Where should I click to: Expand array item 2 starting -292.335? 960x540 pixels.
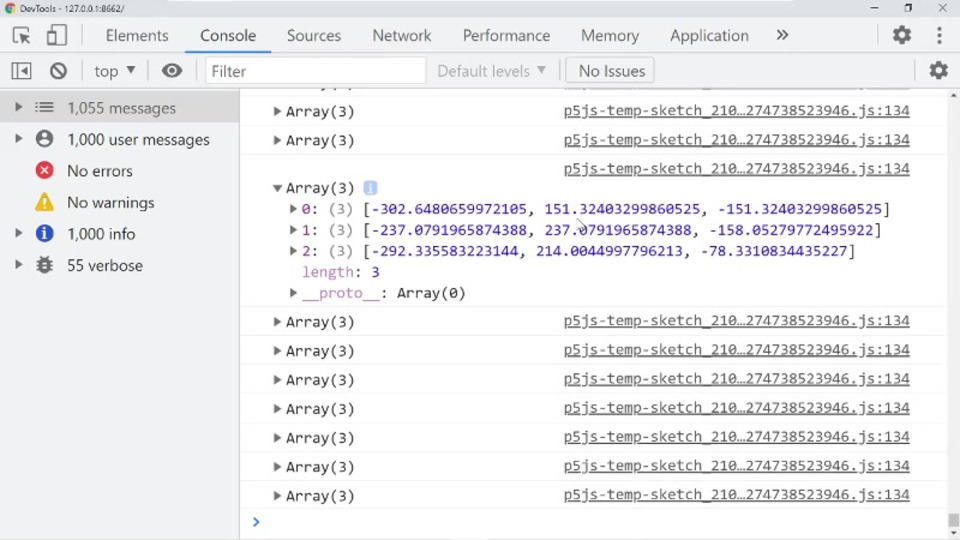[x=293, y=250]
